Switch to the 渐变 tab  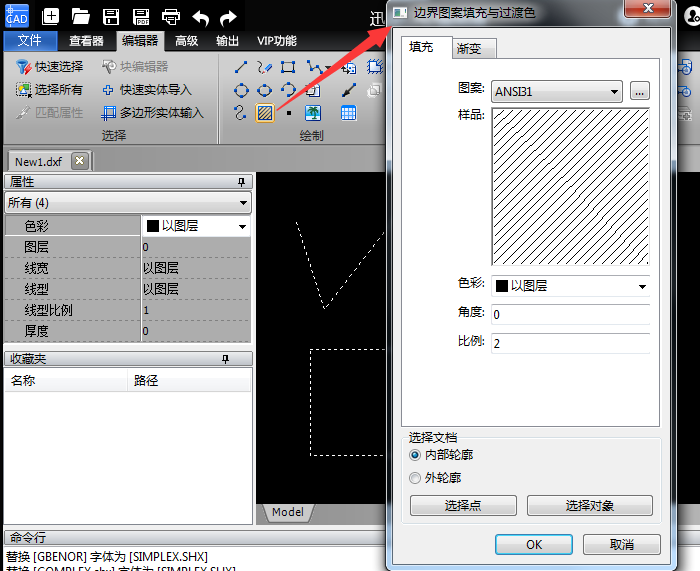tap(468, 48)
